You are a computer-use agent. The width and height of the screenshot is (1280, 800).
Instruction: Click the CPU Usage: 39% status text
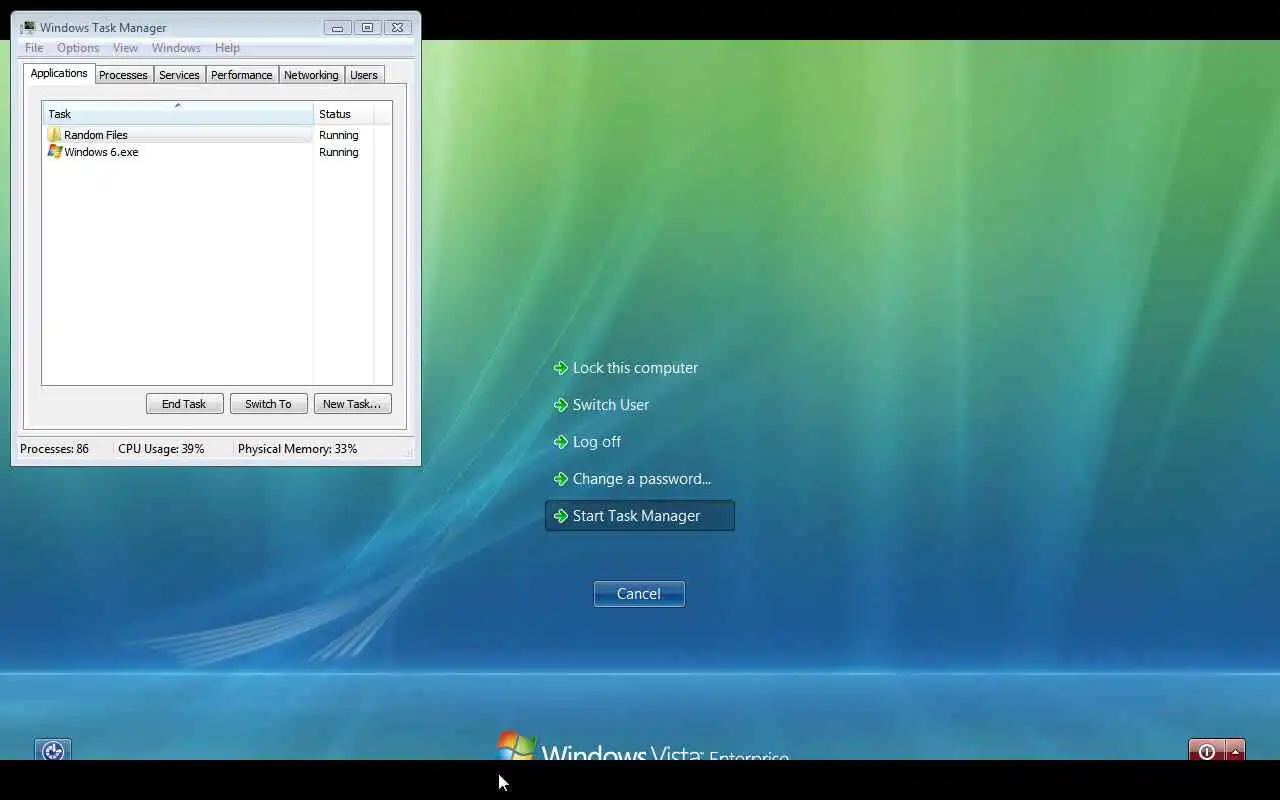(161, 449)
